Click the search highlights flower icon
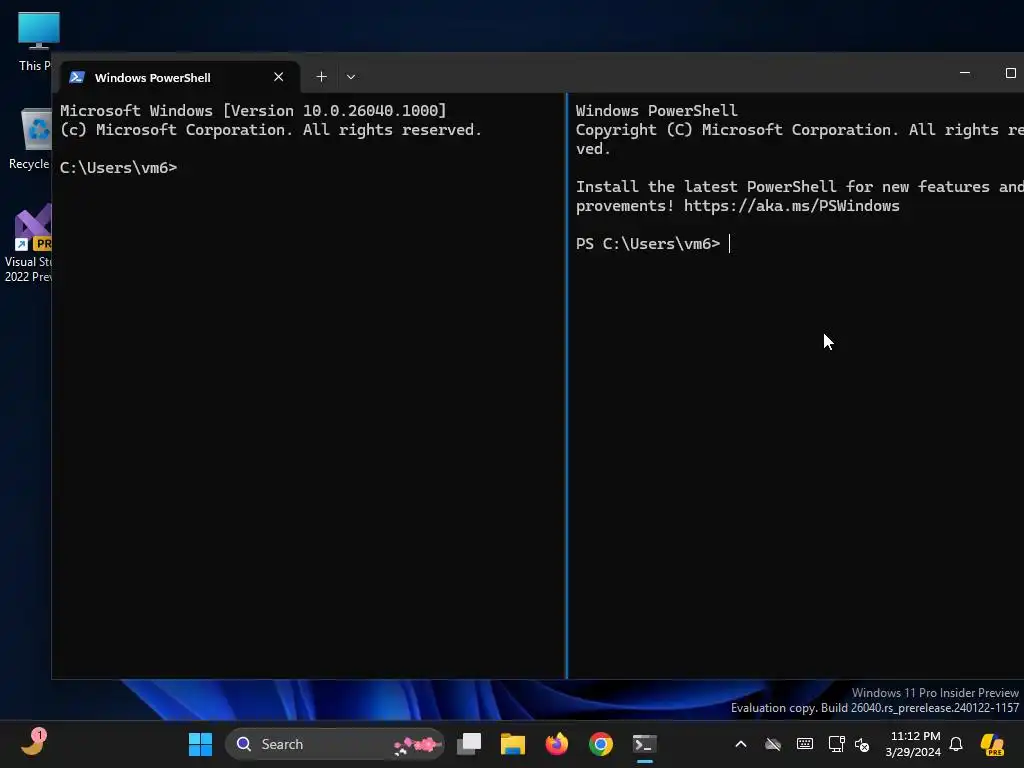This screenshot has height=768, width=1024. coord(418,744)
